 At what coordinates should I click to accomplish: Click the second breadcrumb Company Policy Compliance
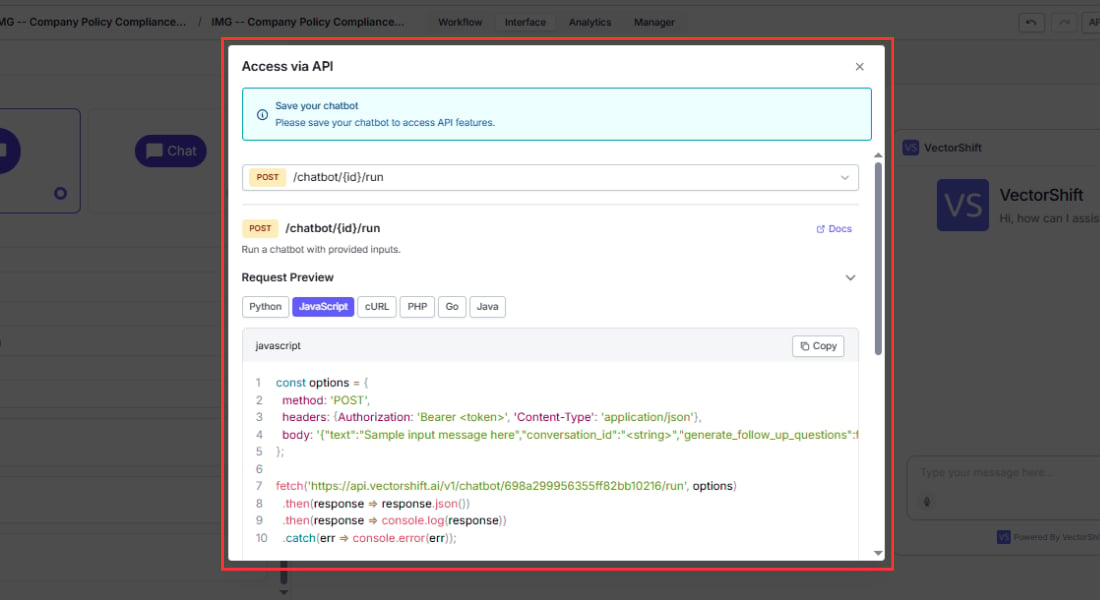tap(307, 22)
